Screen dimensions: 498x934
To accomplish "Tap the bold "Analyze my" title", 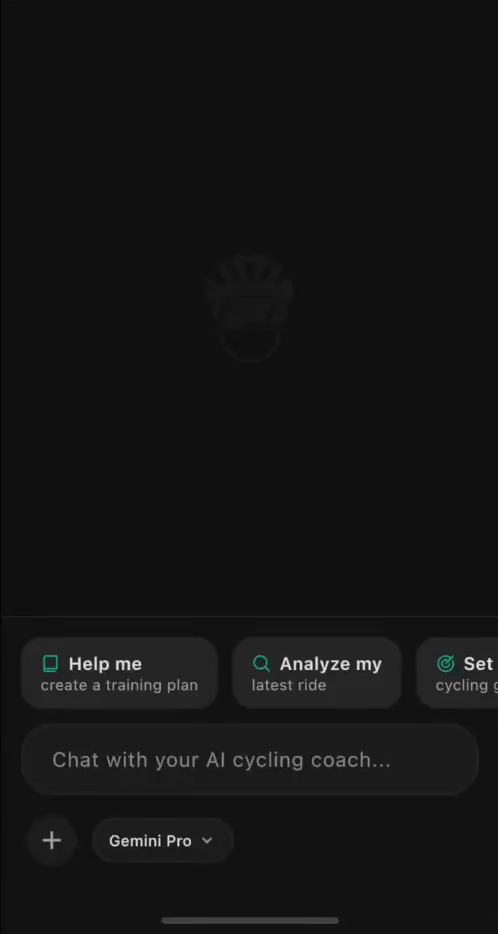I will tap(331, 664).
